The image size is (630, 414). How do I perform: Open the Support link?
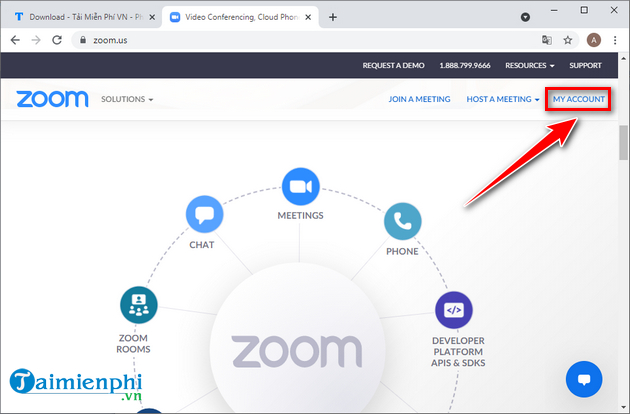point(585,65)
